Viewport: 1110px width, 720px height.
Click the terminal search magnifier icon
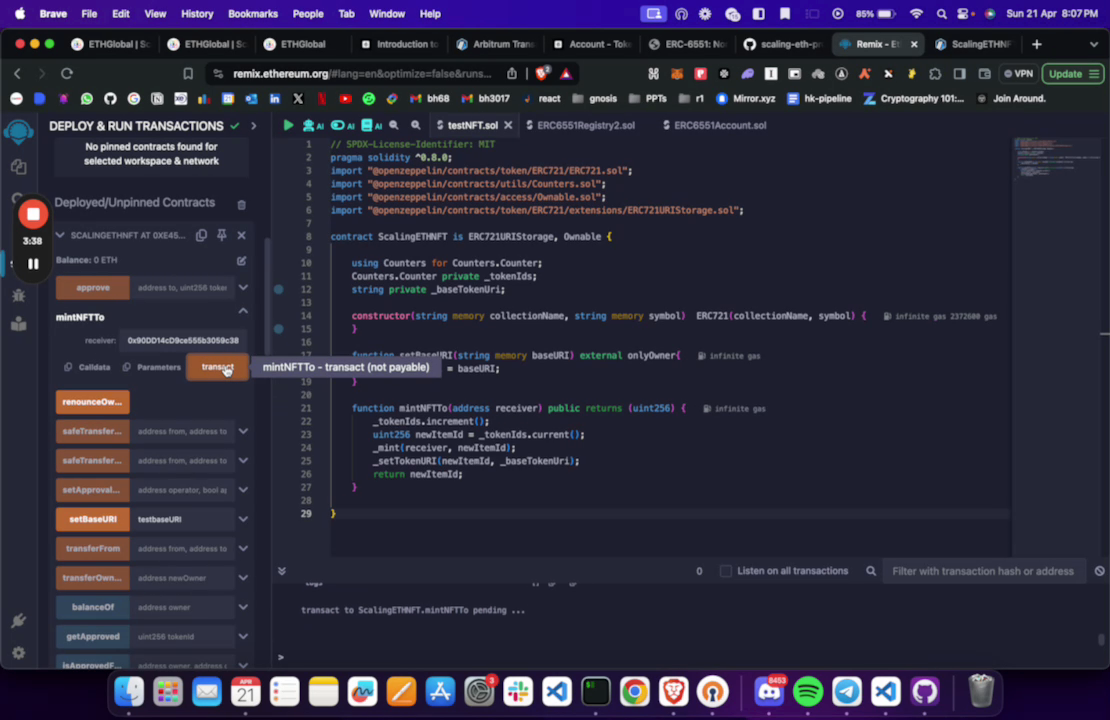[871, 571]
